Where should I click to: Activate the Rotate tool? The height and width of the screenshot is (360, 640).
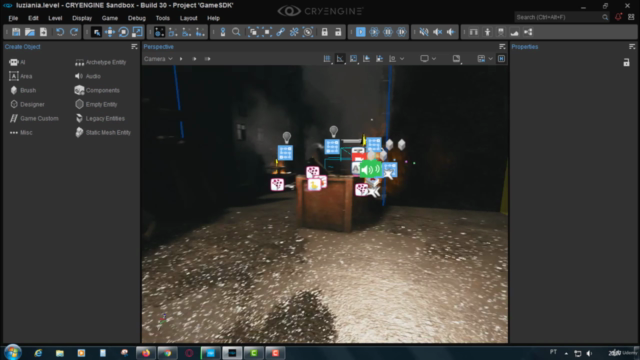tap(123, 32)
